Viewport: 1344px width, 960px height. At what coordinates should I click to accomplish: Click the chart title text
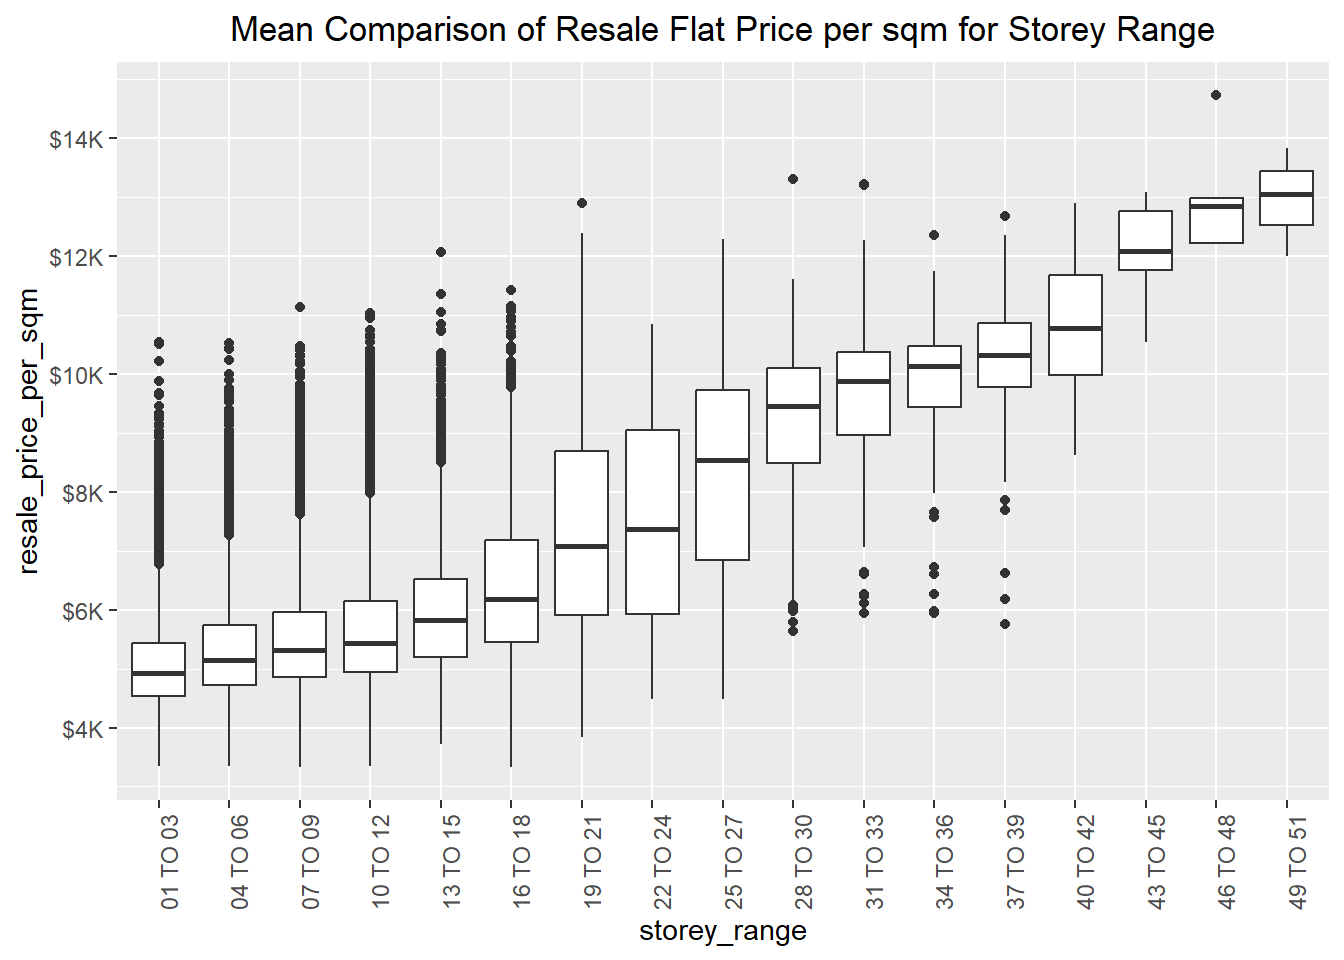pos(722,30)
